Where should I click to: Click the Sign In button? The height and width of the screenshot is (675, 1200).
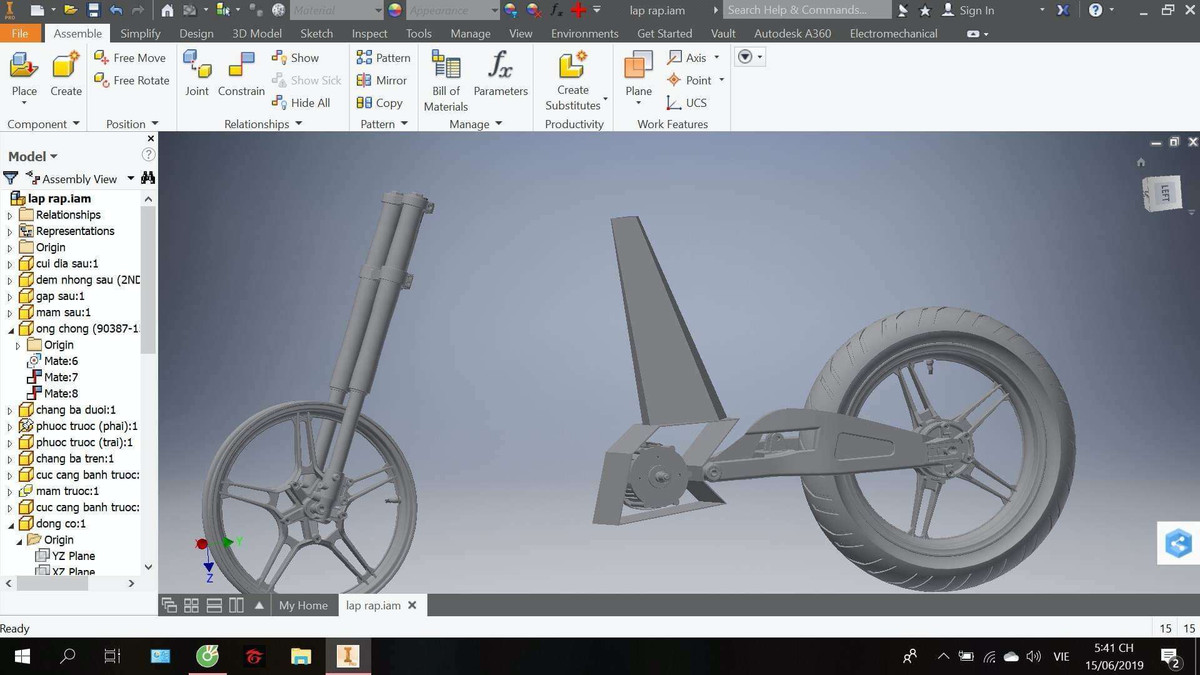tap(969, 10)
